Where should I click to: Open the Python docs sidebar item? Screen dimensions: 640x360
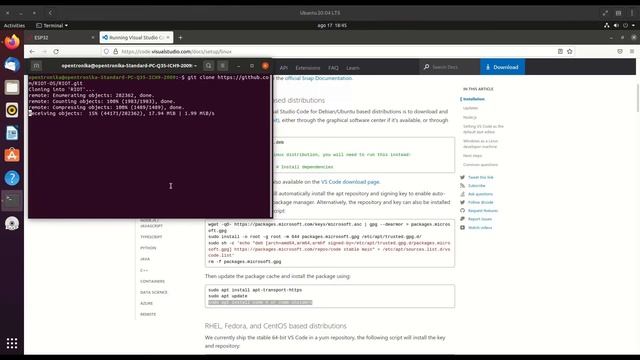(148, 248)
